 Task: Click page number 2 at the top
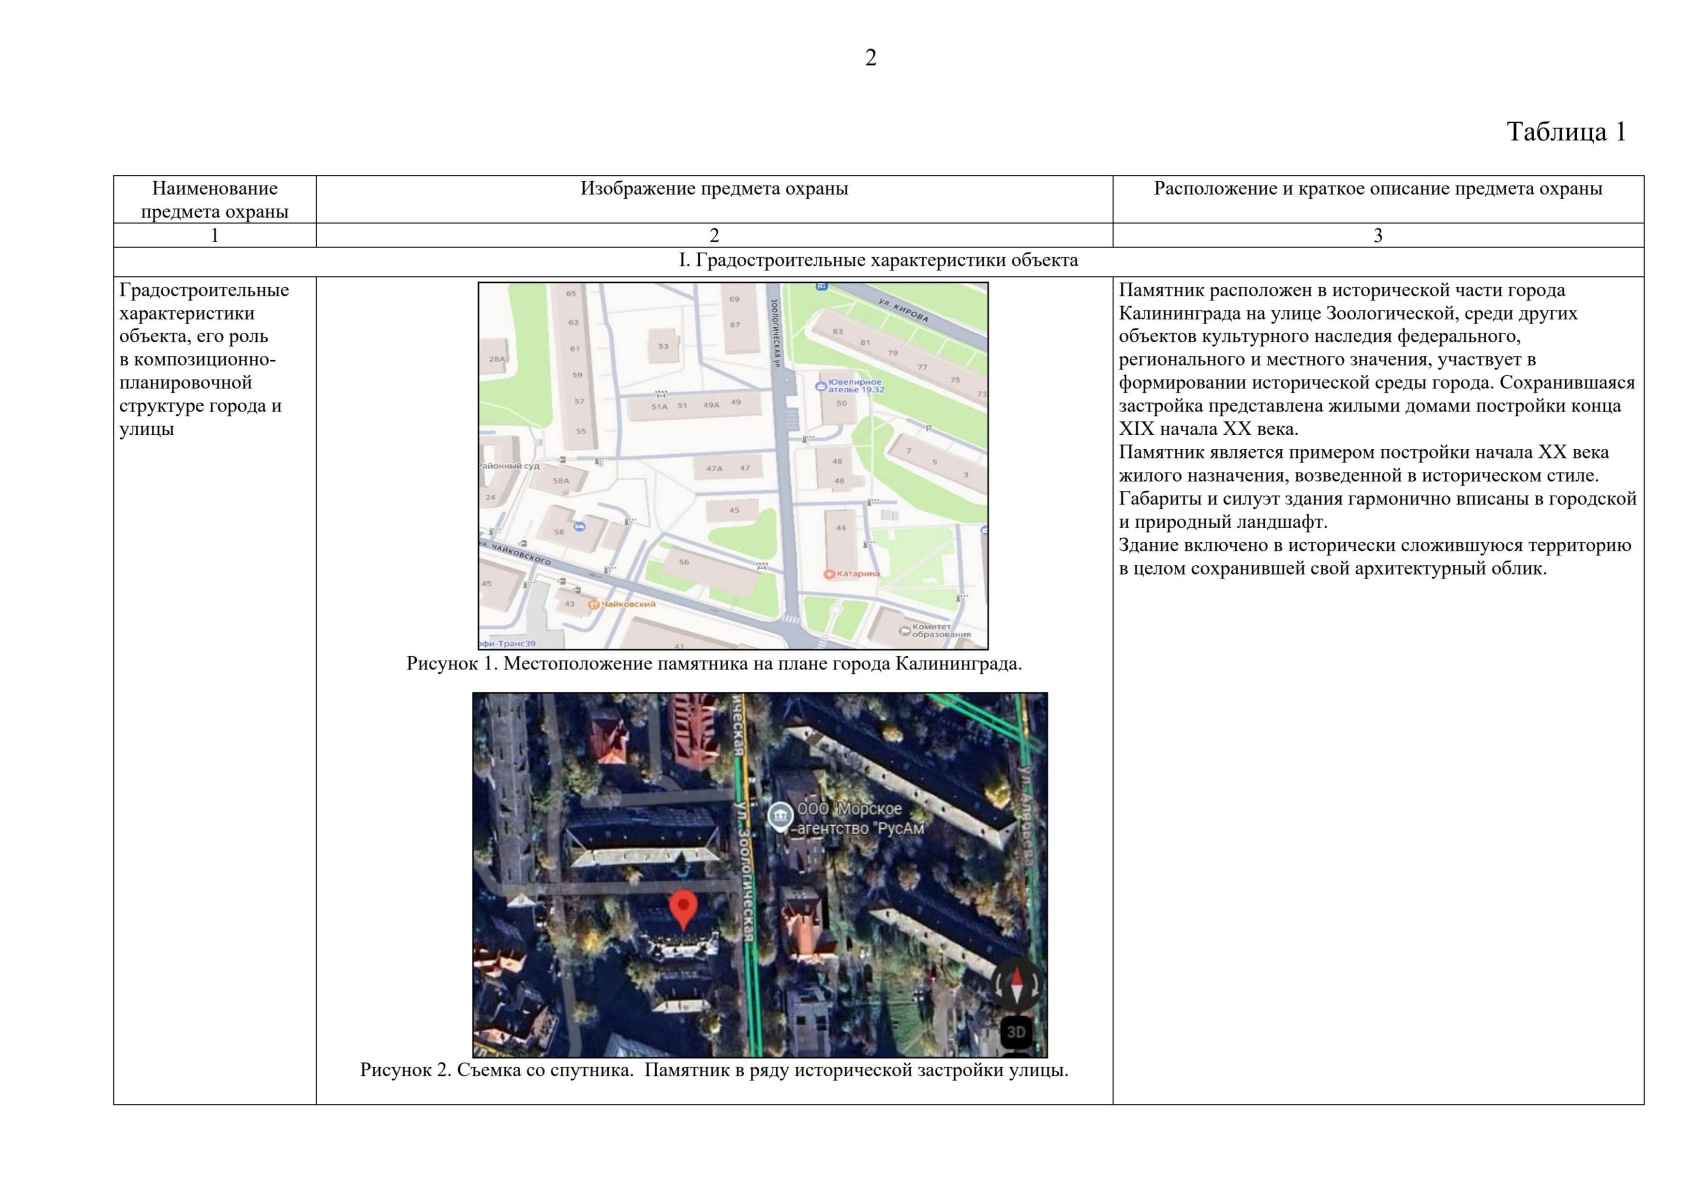(x=871, y=58)
